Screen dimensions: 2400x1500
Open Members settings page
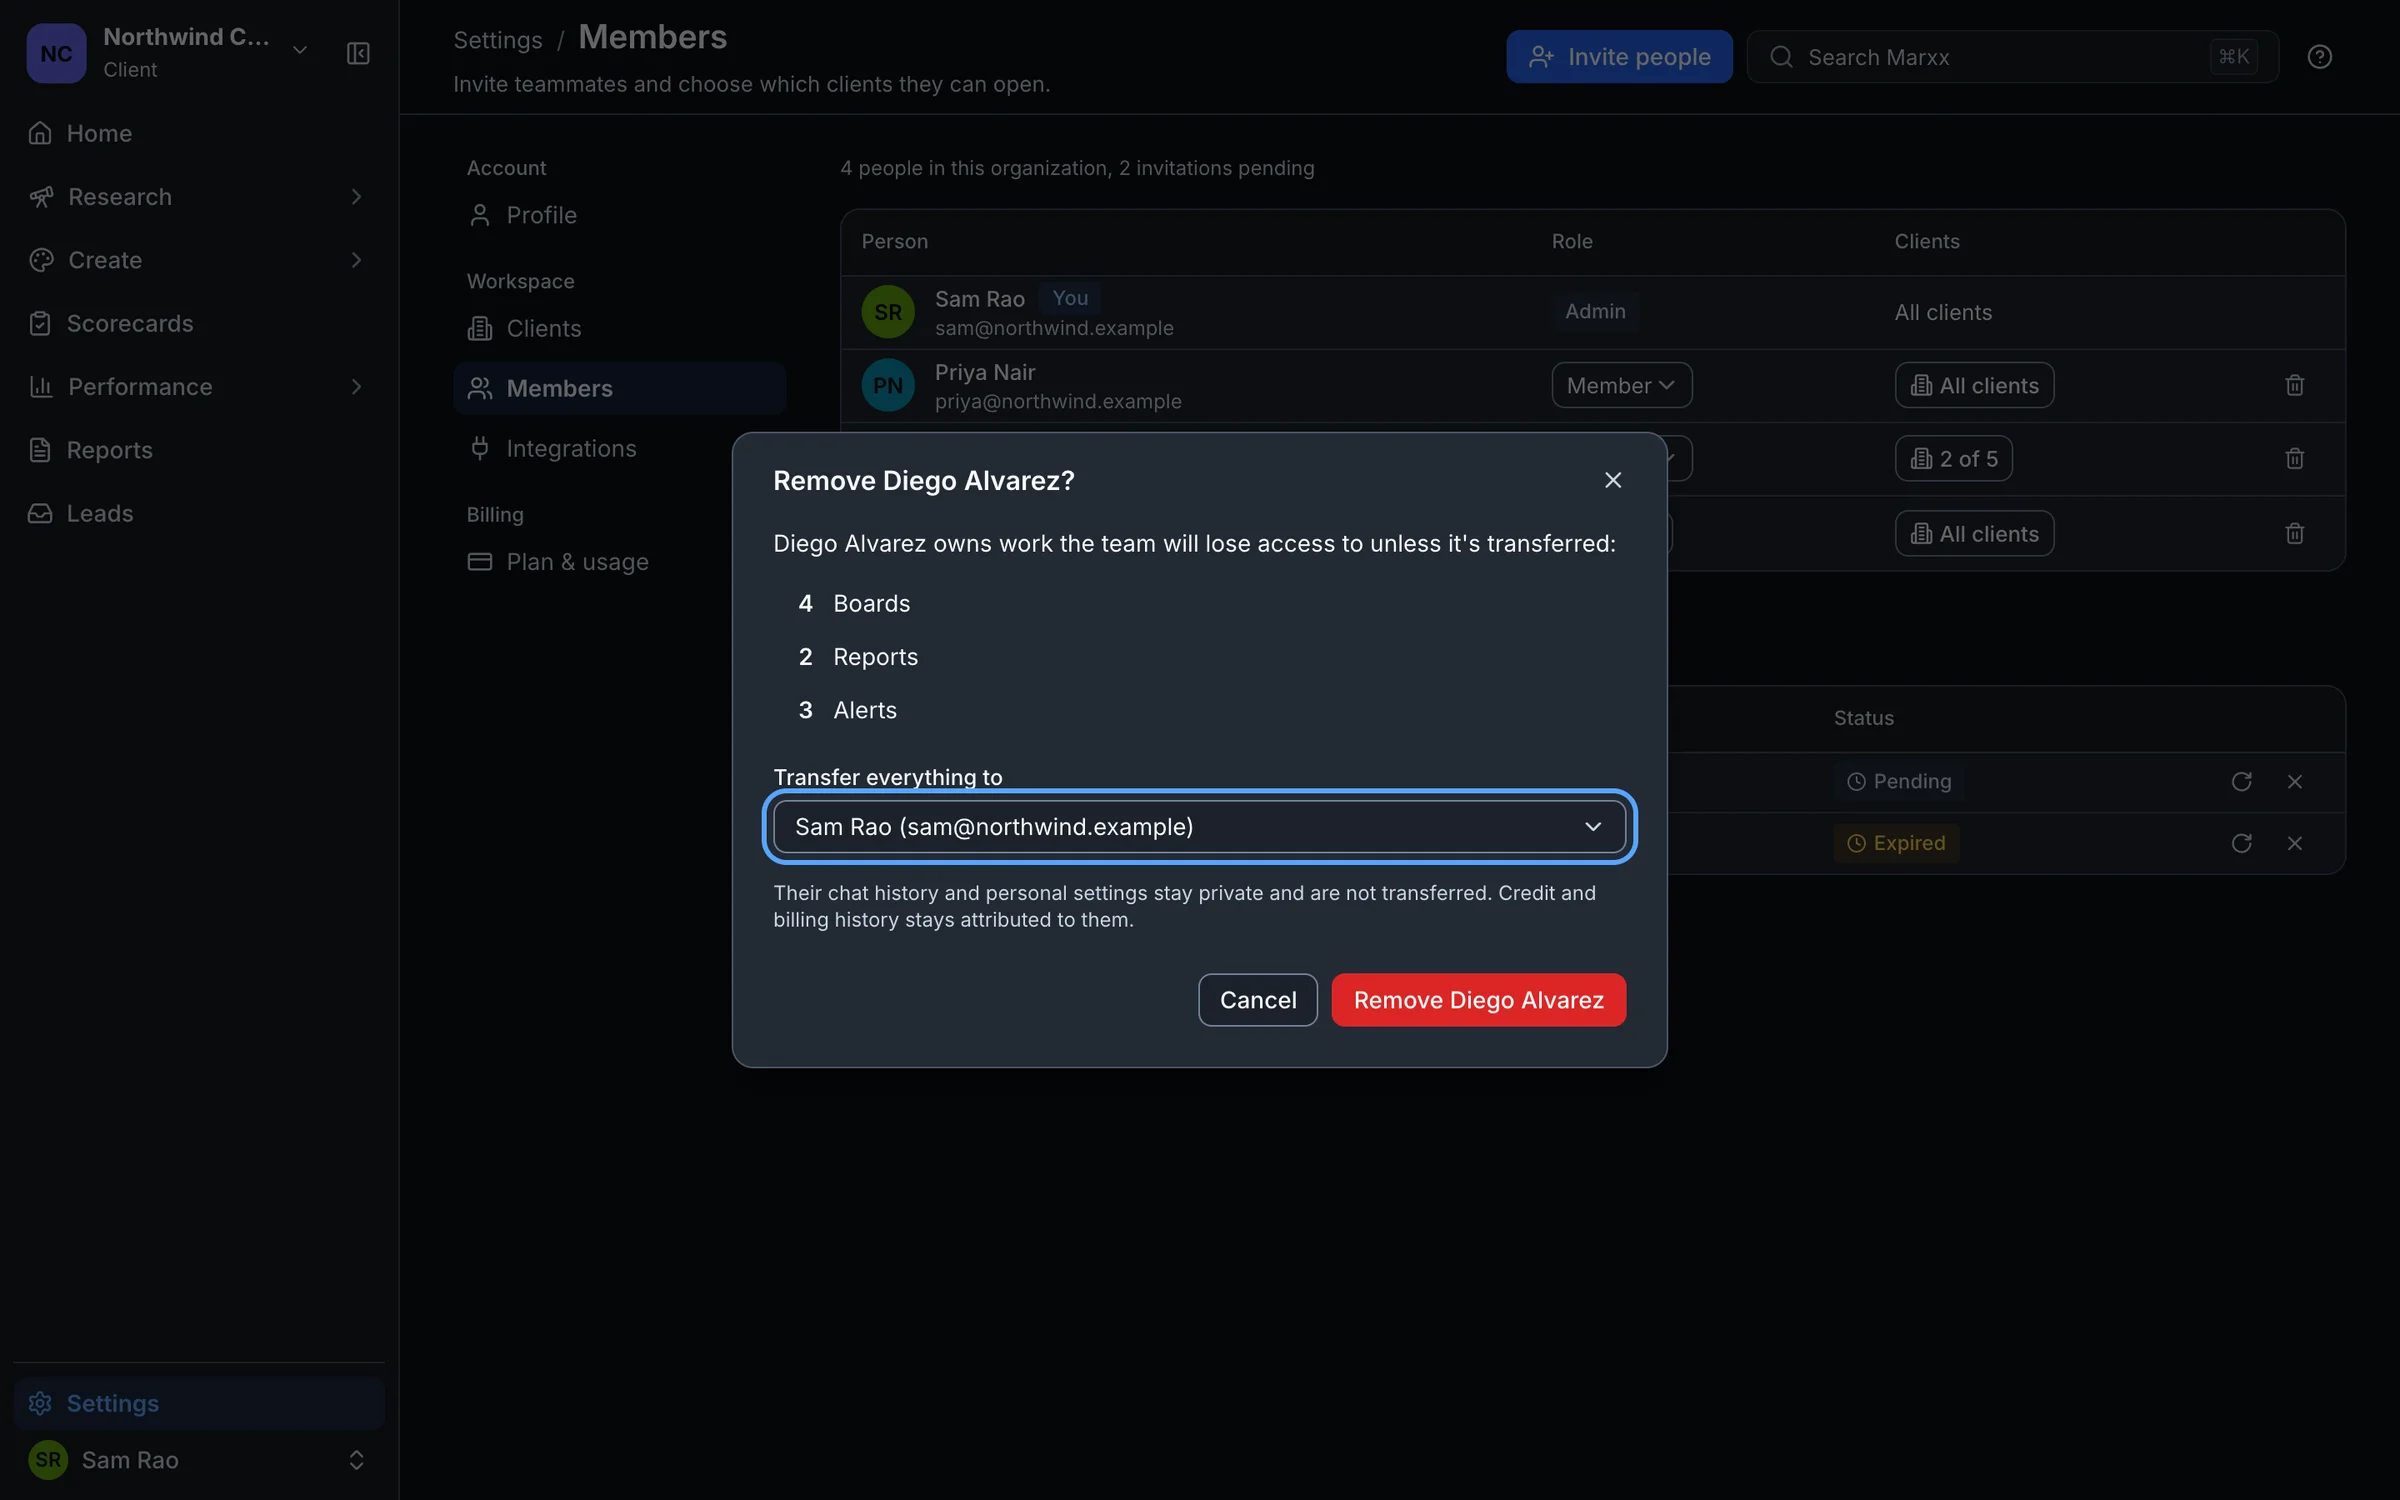[619, 388]
